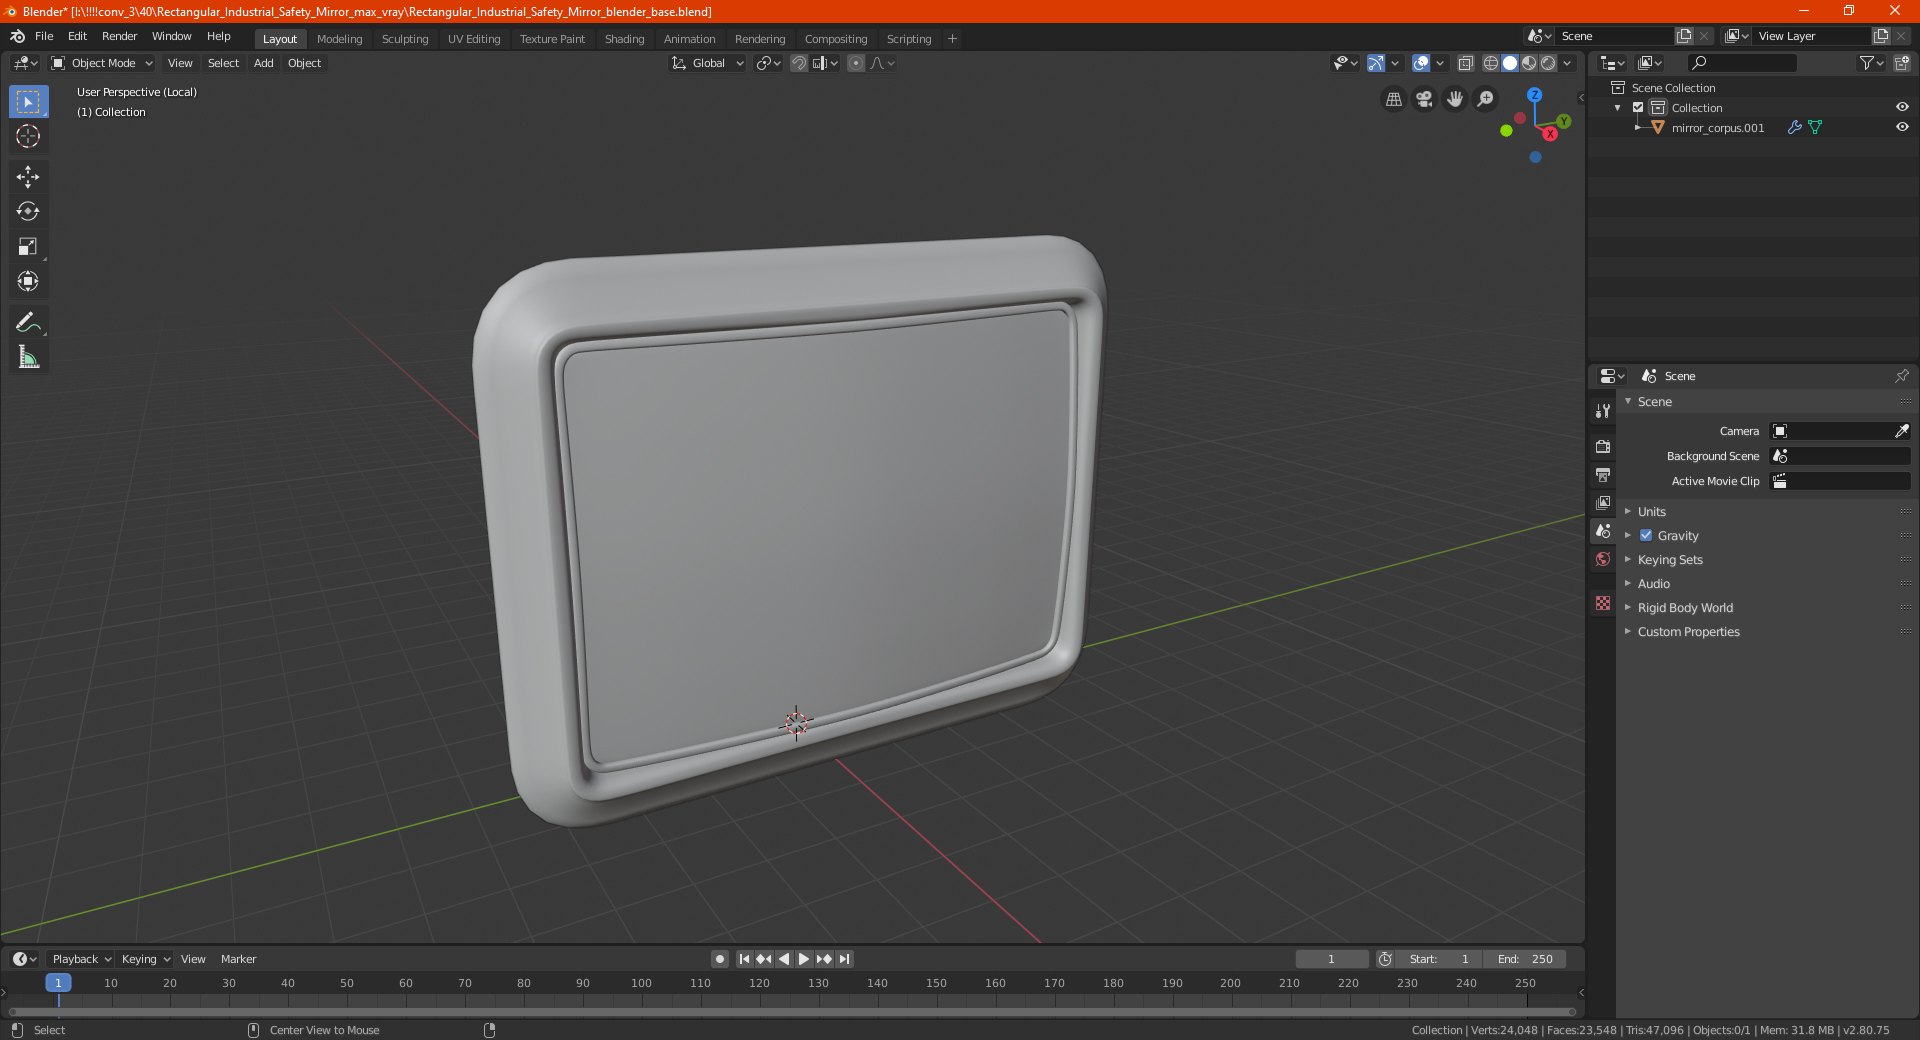This screenshot has width=1920, height=1040.
Task: Toggle auto keying record button
Action: tap(719, 959)
